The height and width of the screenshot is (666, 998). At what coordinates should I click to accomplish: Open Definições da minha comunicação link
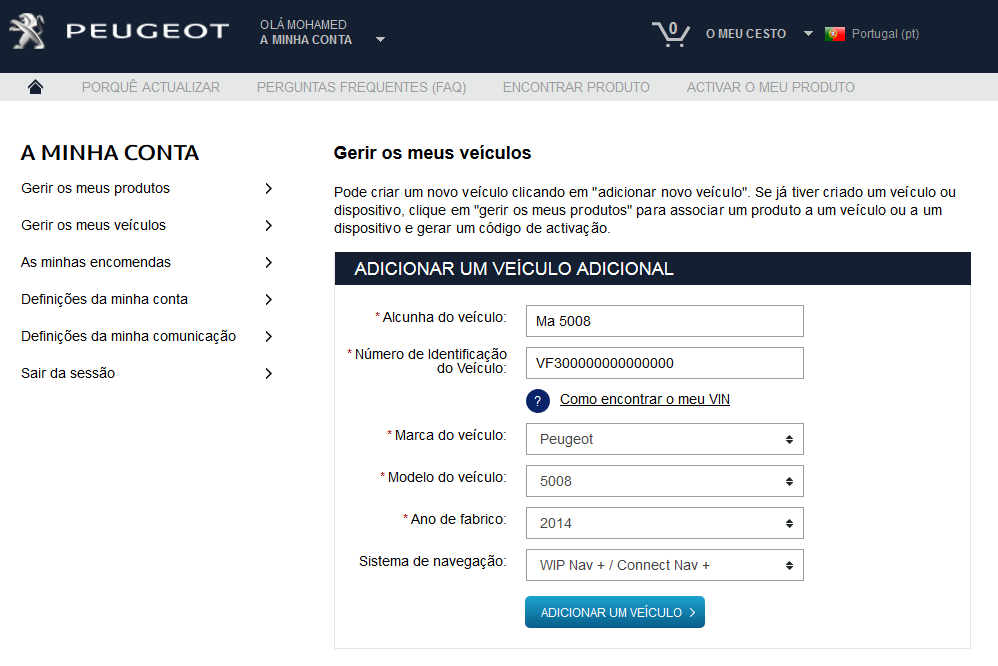(x=129, y=336)
